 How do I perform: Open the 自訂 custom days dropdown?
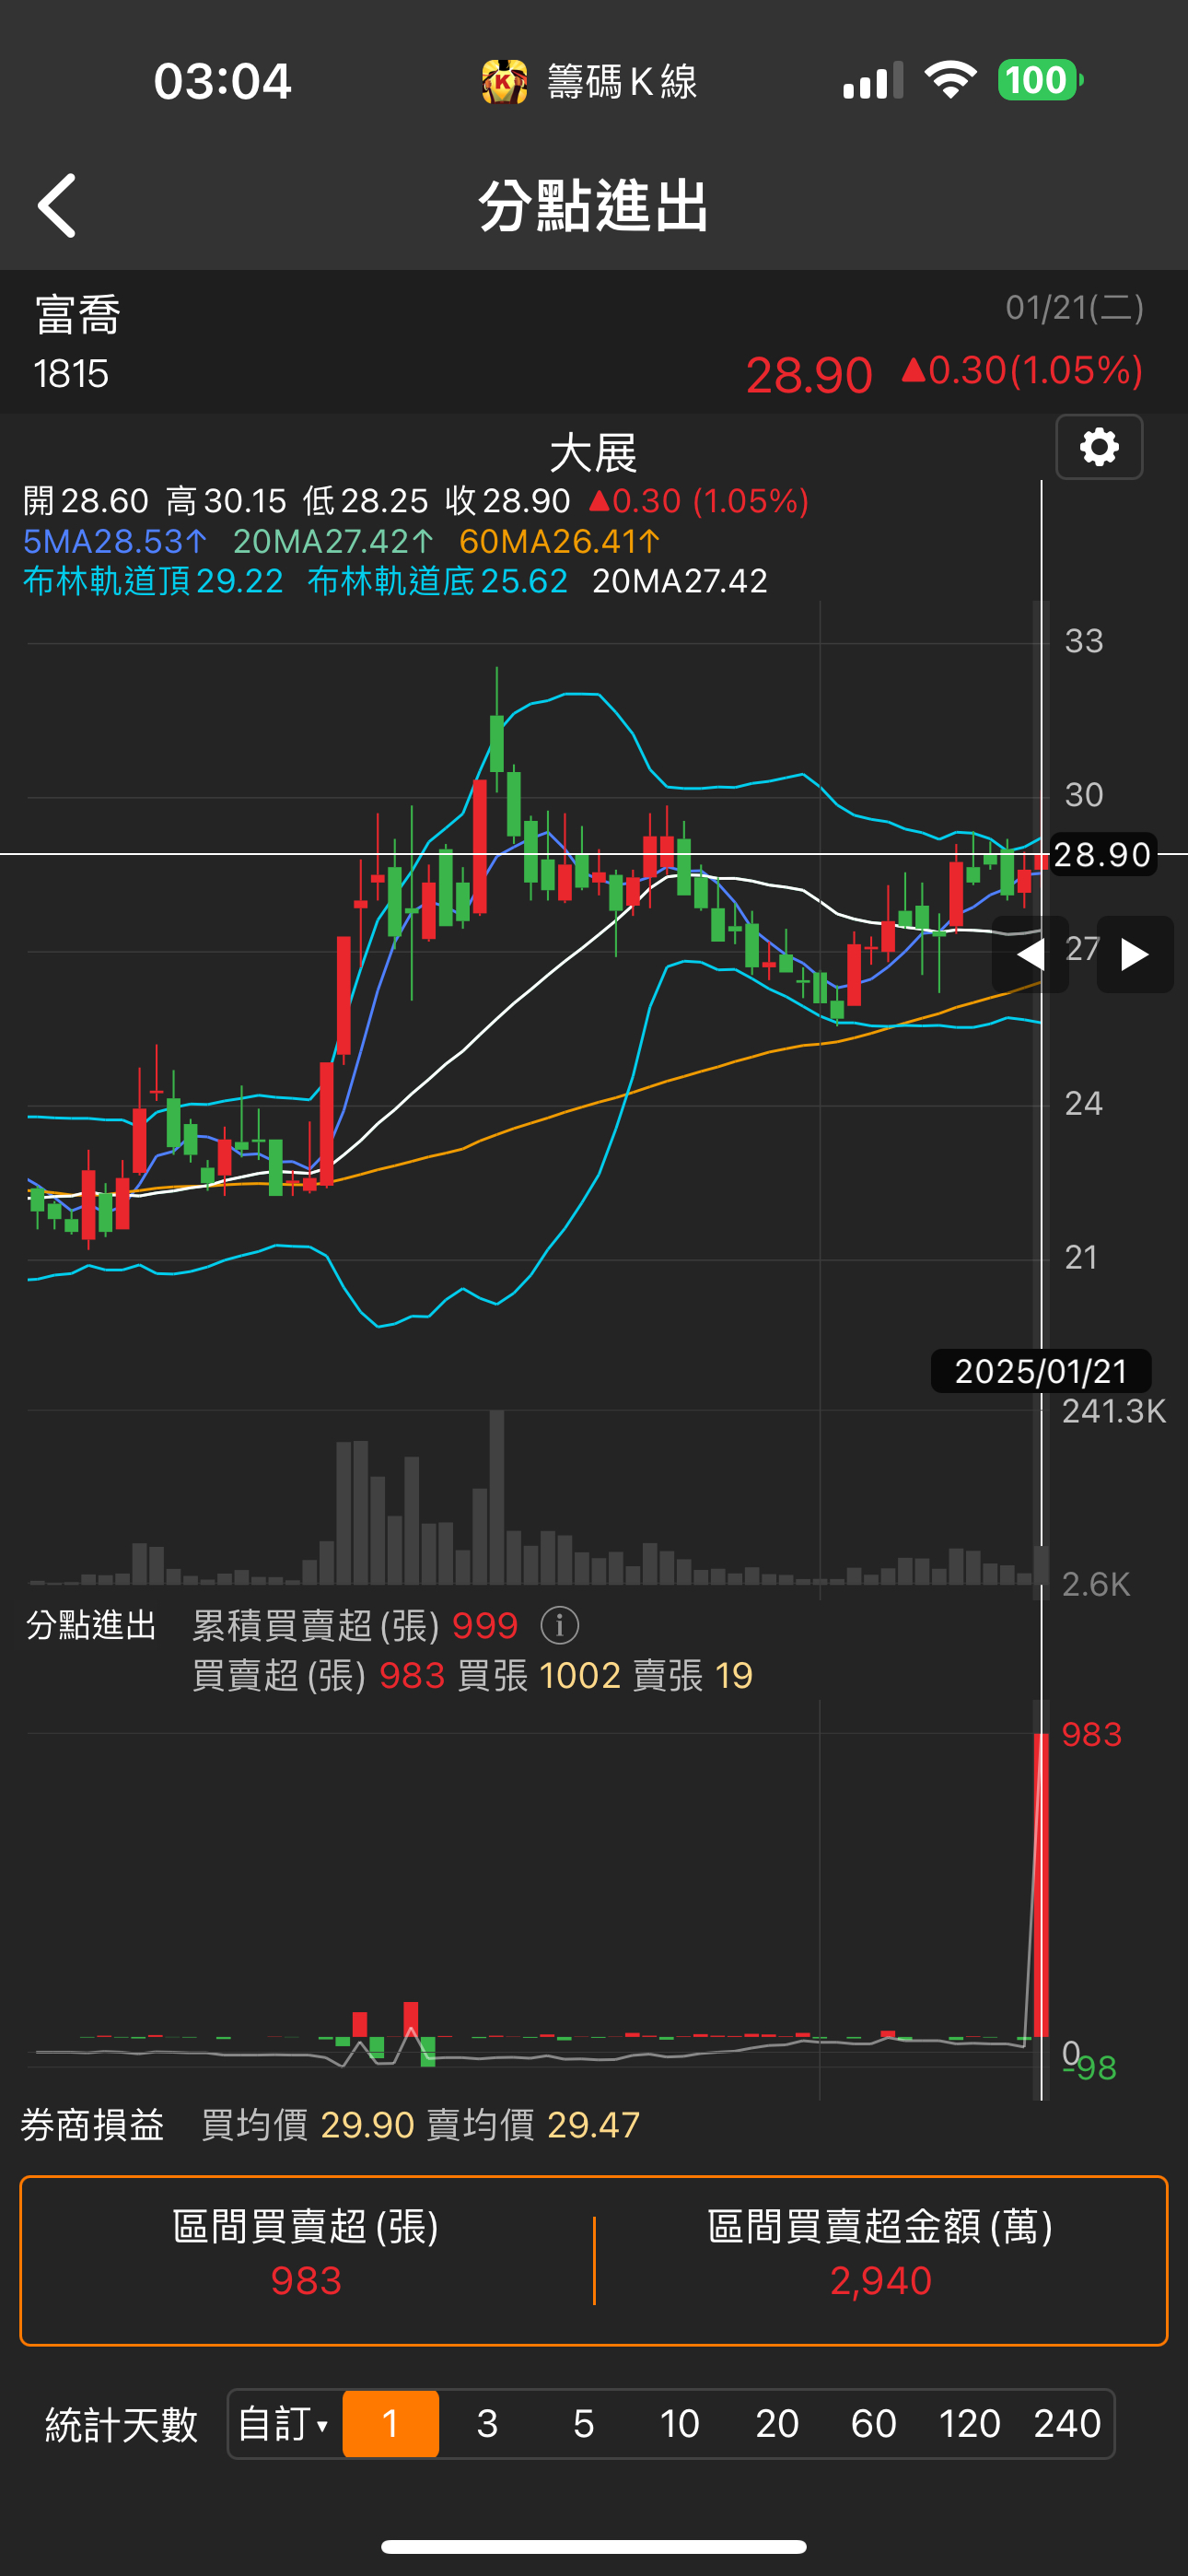[284, 2424]
